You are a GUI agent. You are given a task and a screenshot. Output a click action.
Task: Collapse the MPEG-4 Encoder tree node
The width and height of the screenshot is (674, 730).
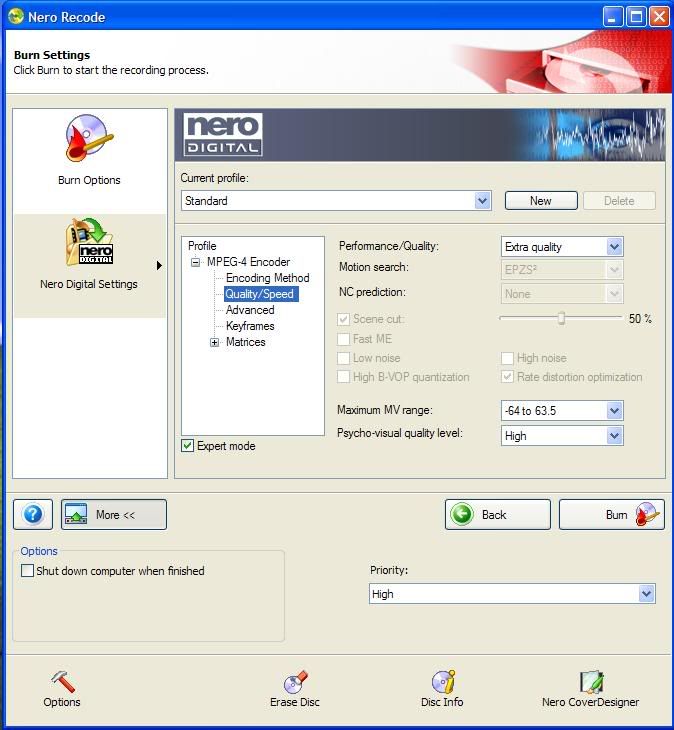pyautogui.click(x=195, y=262)
